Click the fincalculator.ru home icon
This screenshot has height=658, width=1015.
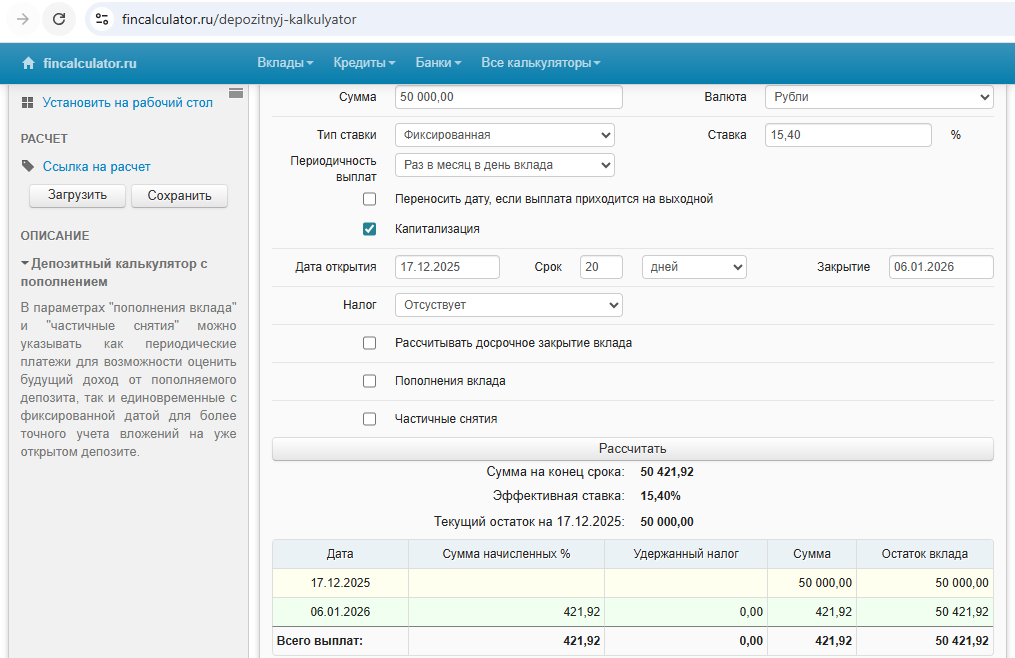click(28, 63)
